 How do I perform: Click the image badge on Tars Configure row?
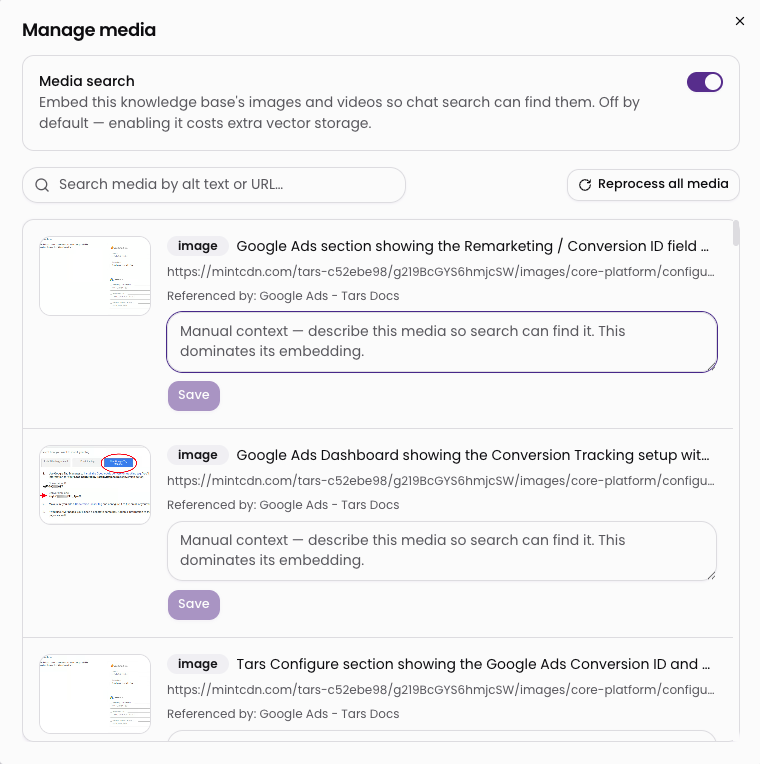click(197, 664)
